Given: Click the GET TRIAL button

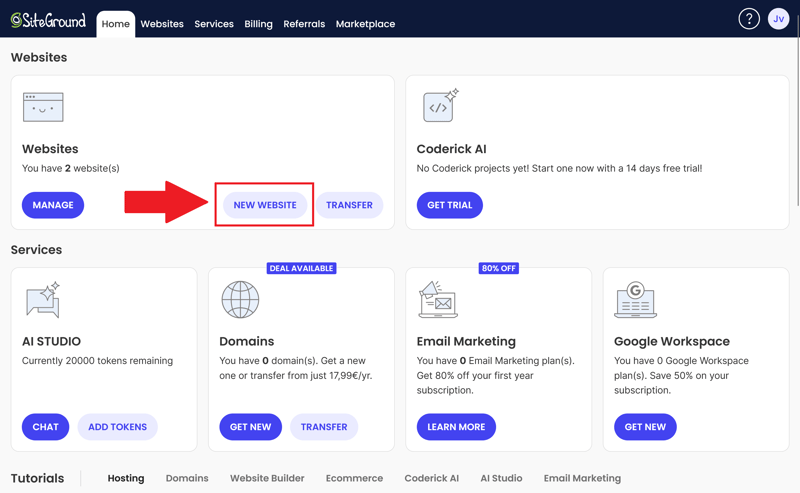Looking at the screenshot, I should (450, 205).
